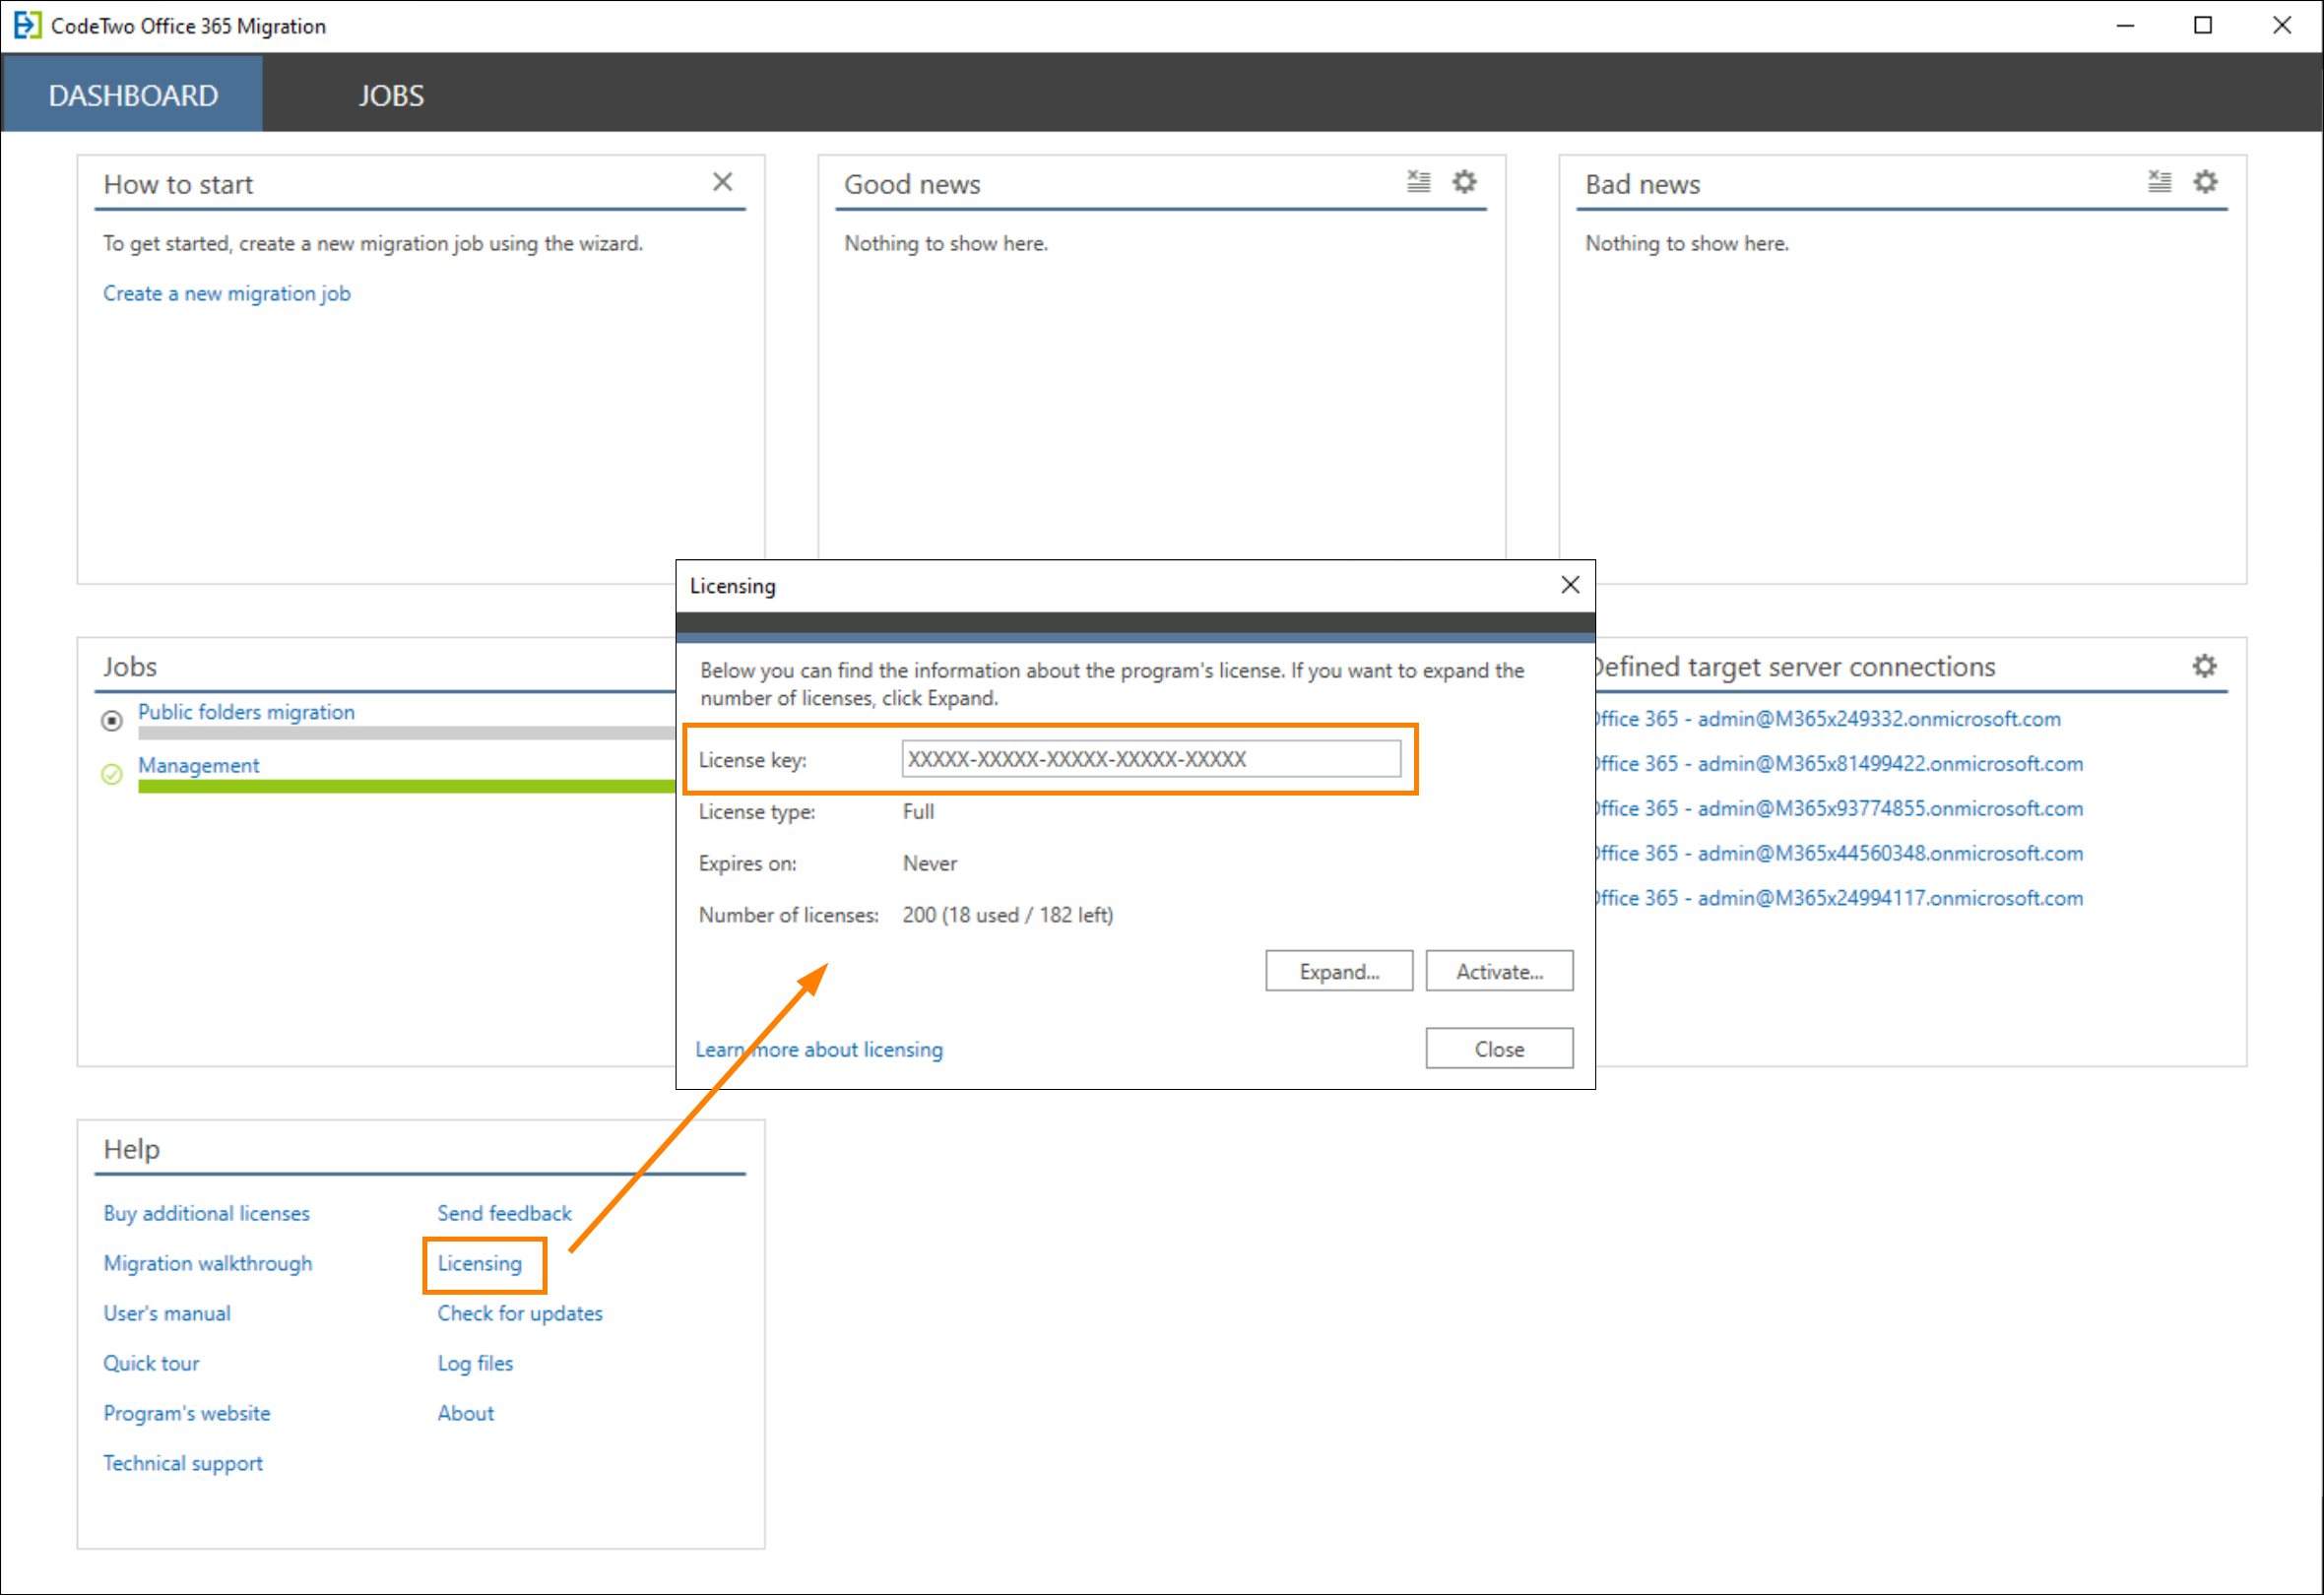This screenshot has width=2324, height=1595.
Task: Maximize the CodeTwo window
Action: (2203, 25)
